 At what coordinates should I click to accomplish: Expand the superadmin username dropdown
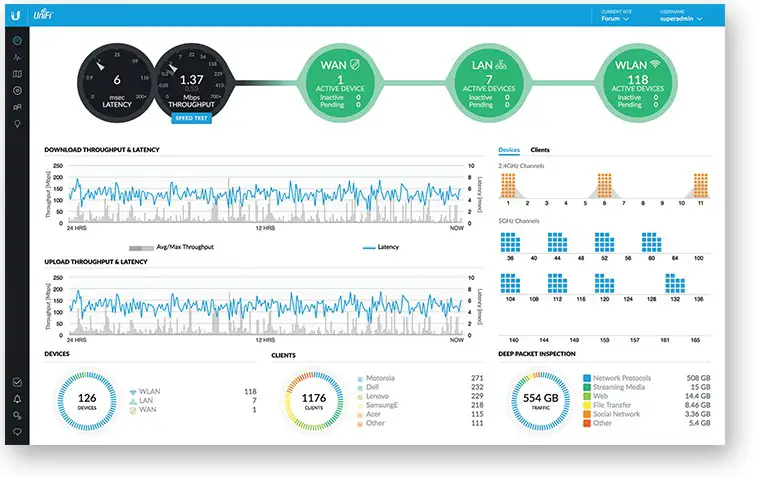click(x=681, y=18)
